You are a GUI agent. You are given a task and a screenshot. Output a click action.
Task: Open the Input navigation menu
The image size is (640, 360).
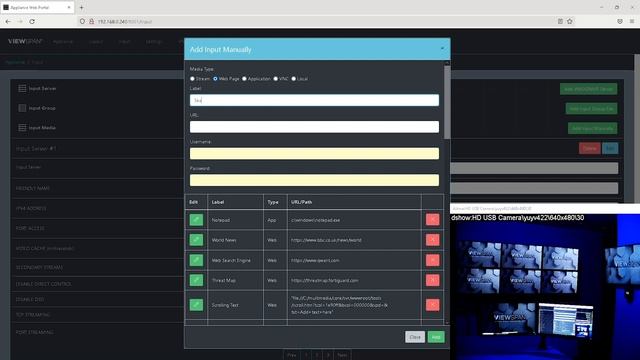pos(124,42)
